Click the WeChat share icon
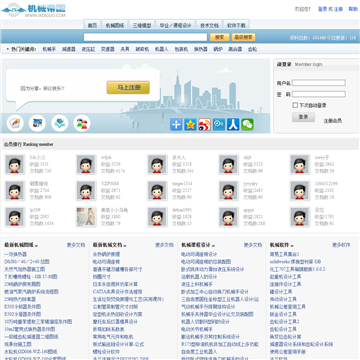The height and width of the screenshot is (360, 360). point(247,124)
